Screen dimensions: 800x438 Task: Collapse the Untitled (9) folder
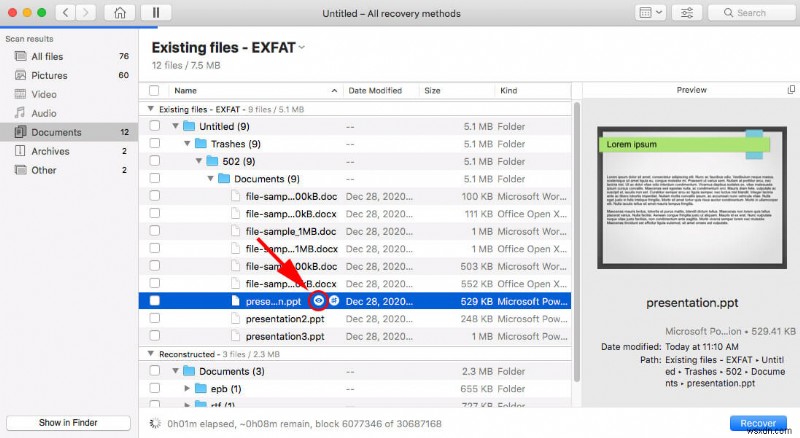(176, 126)
